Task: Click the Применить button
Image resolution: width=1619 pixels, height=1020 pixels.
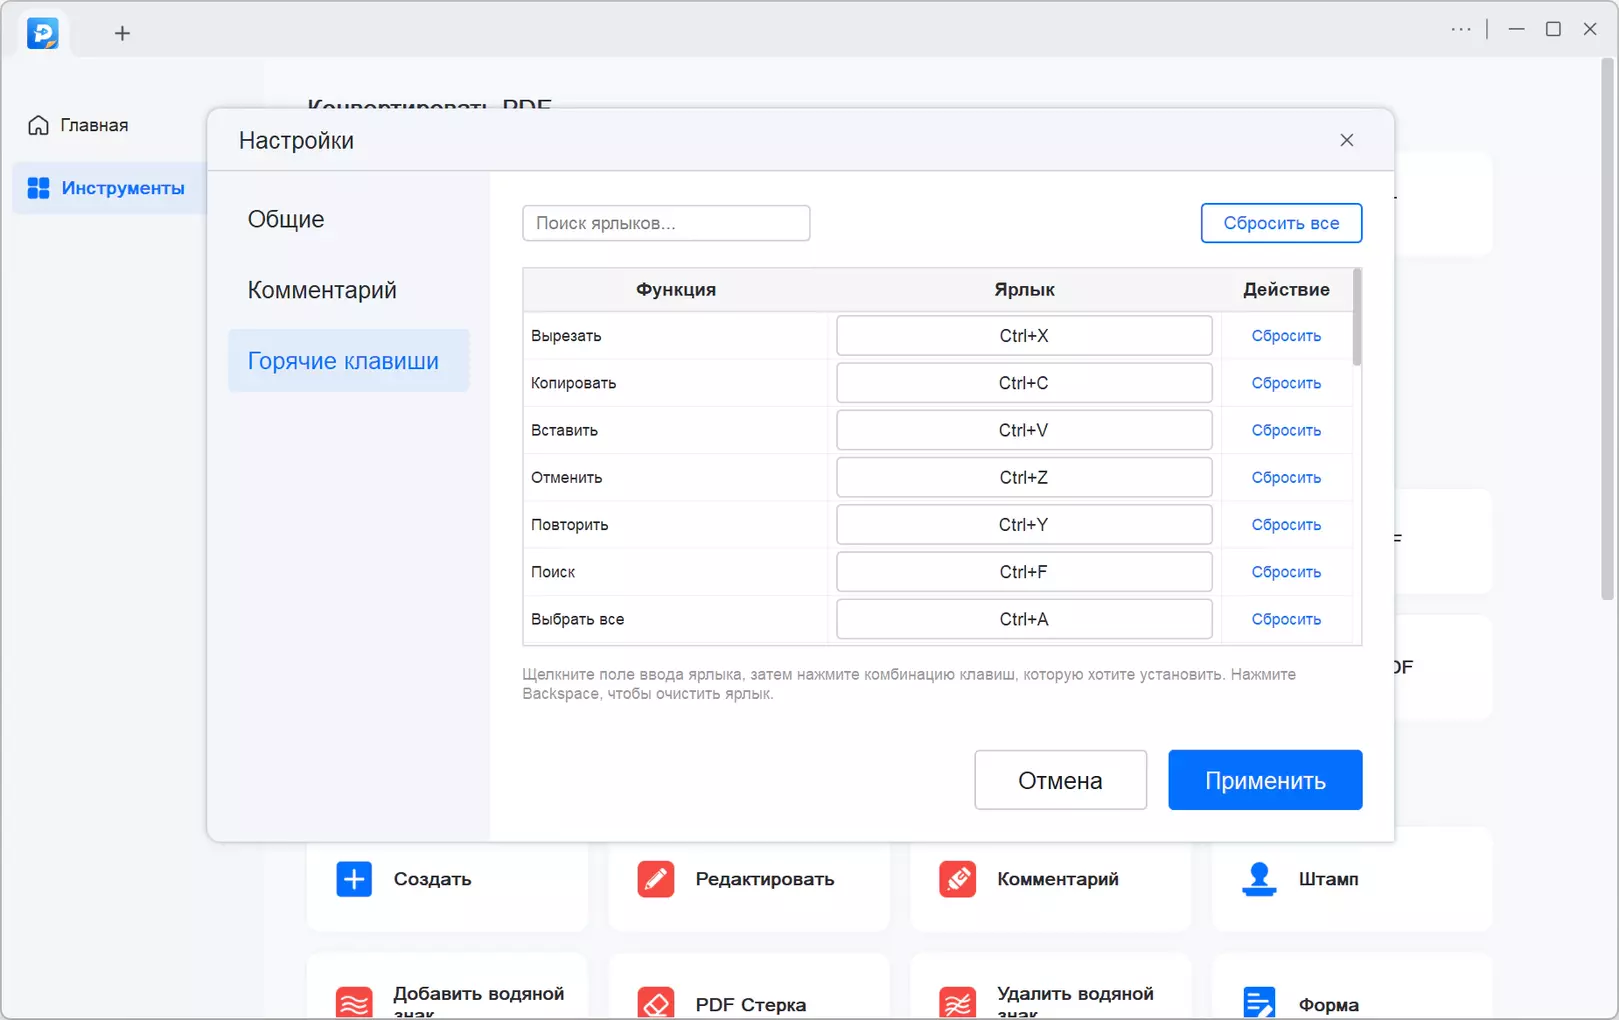Action: (1265, 780)
